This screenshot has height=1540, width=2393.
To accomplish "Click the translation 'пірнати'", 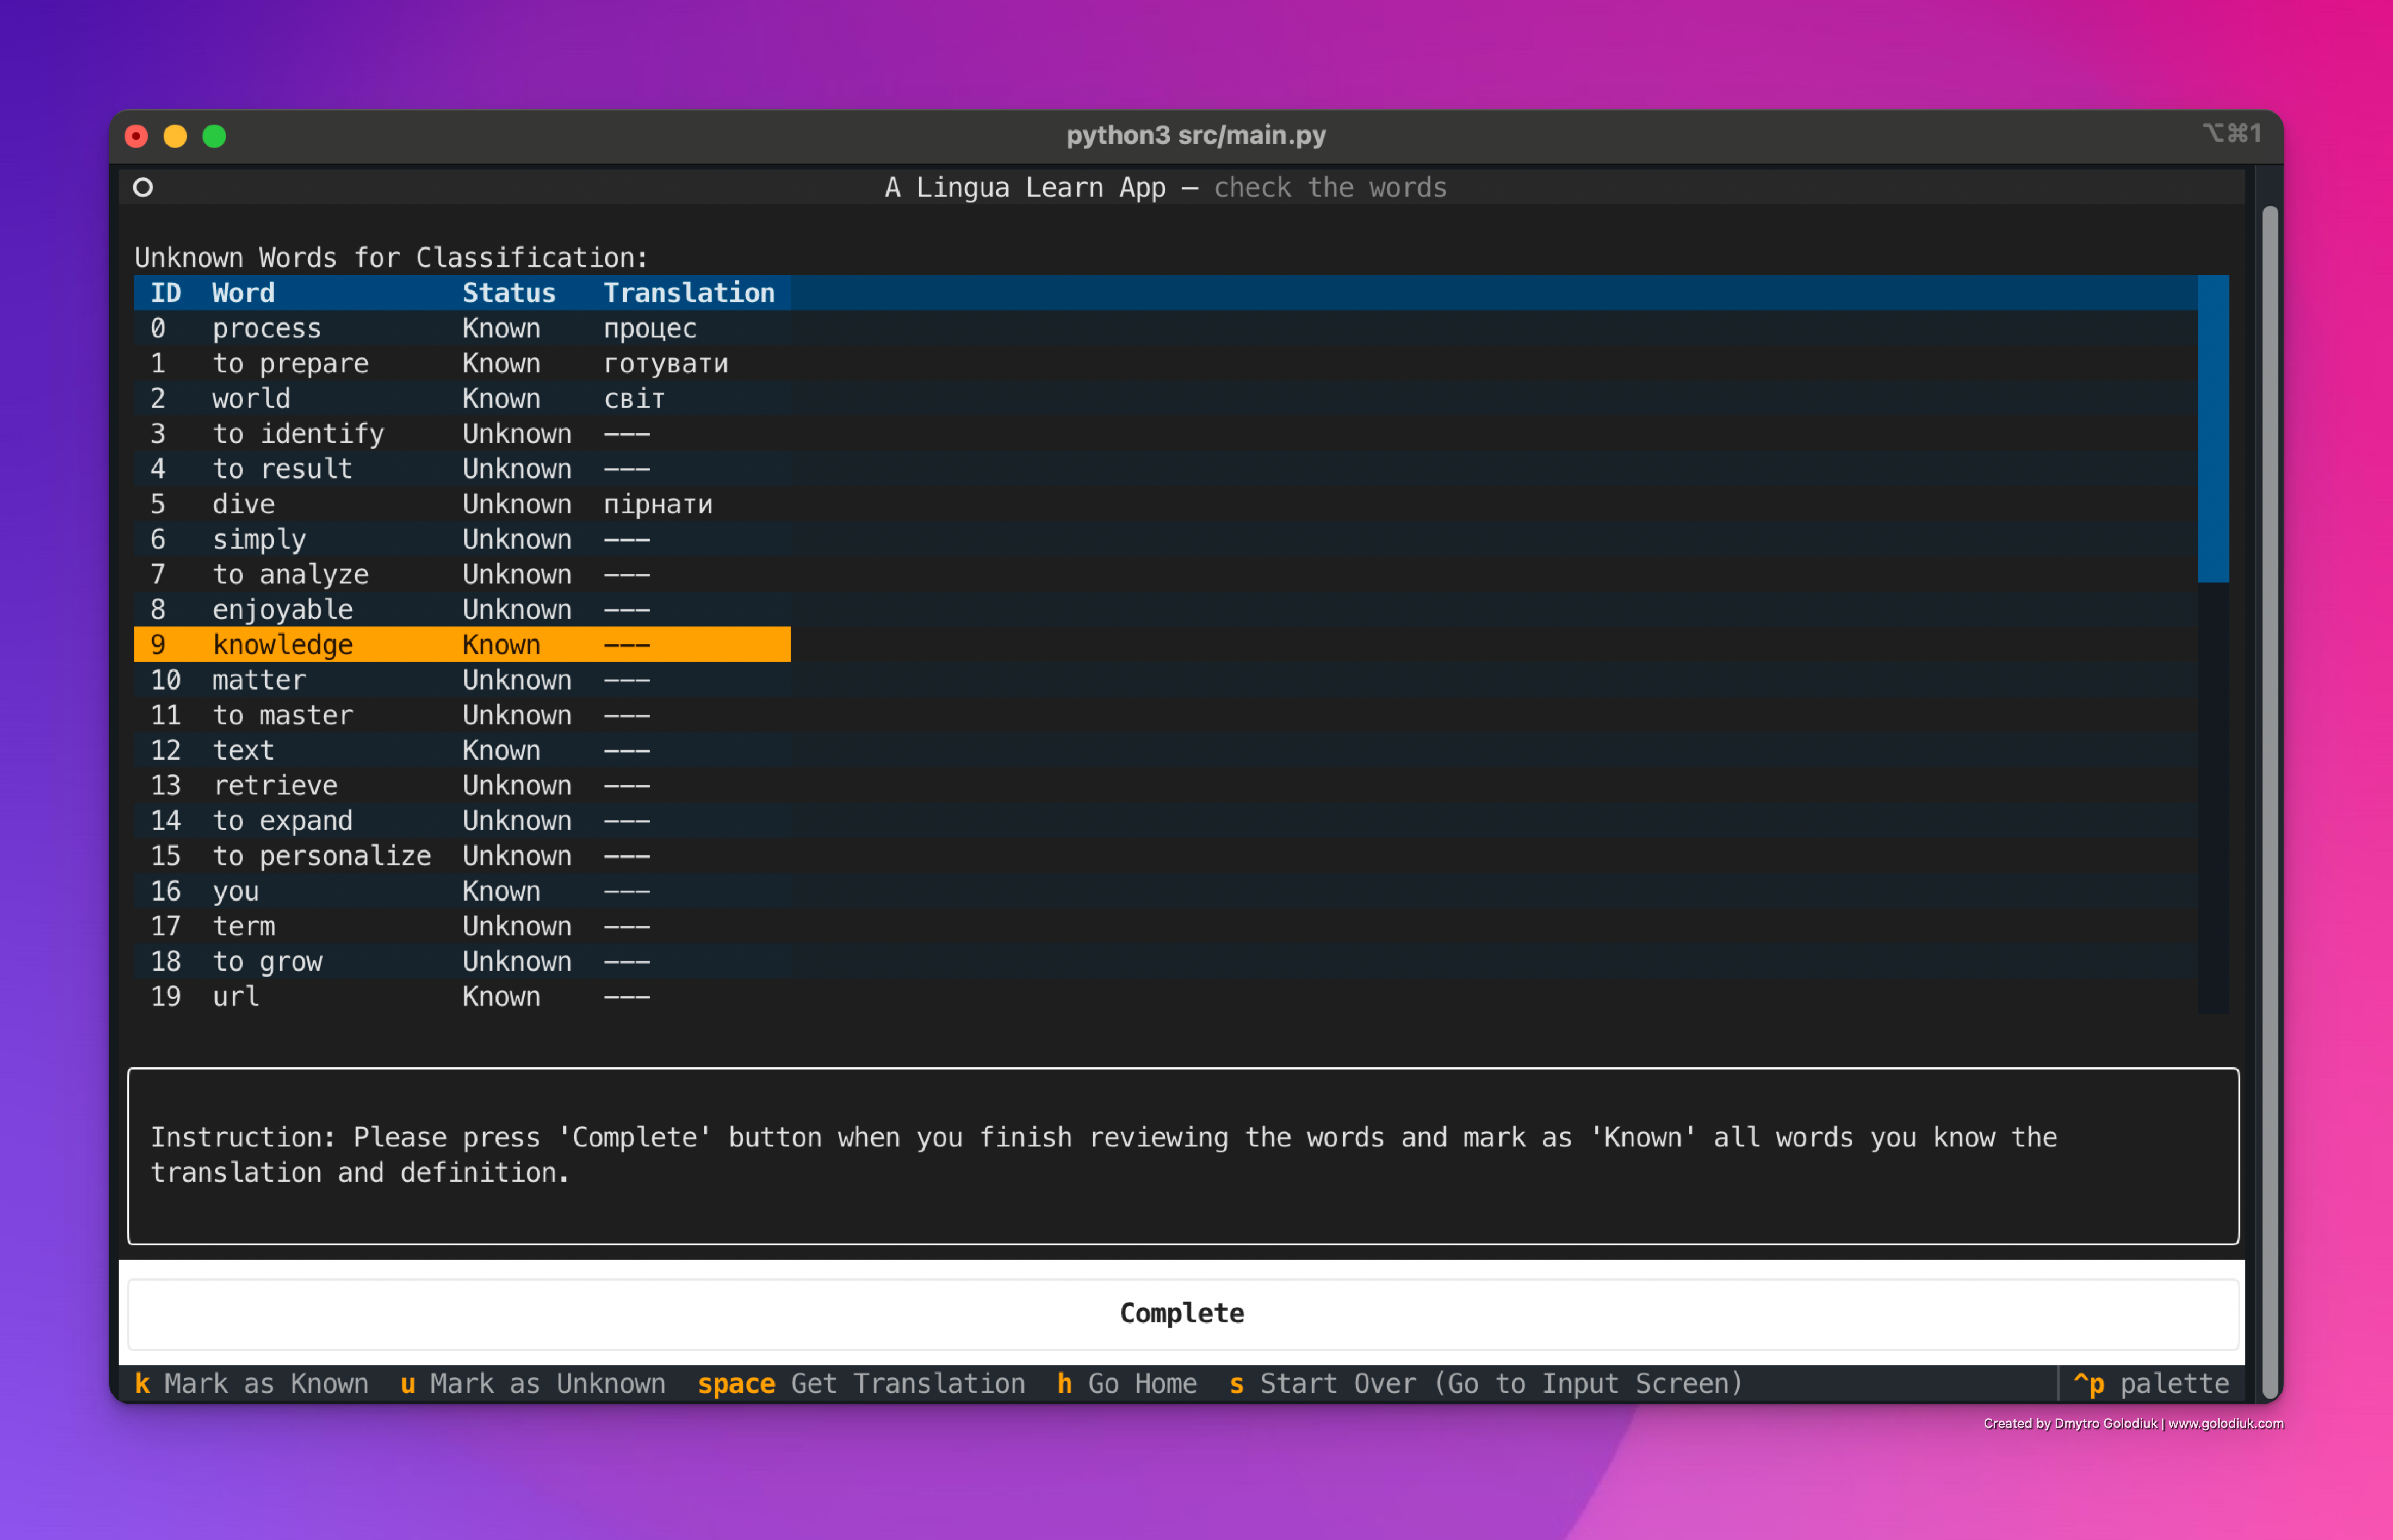I will pos(658,505).
